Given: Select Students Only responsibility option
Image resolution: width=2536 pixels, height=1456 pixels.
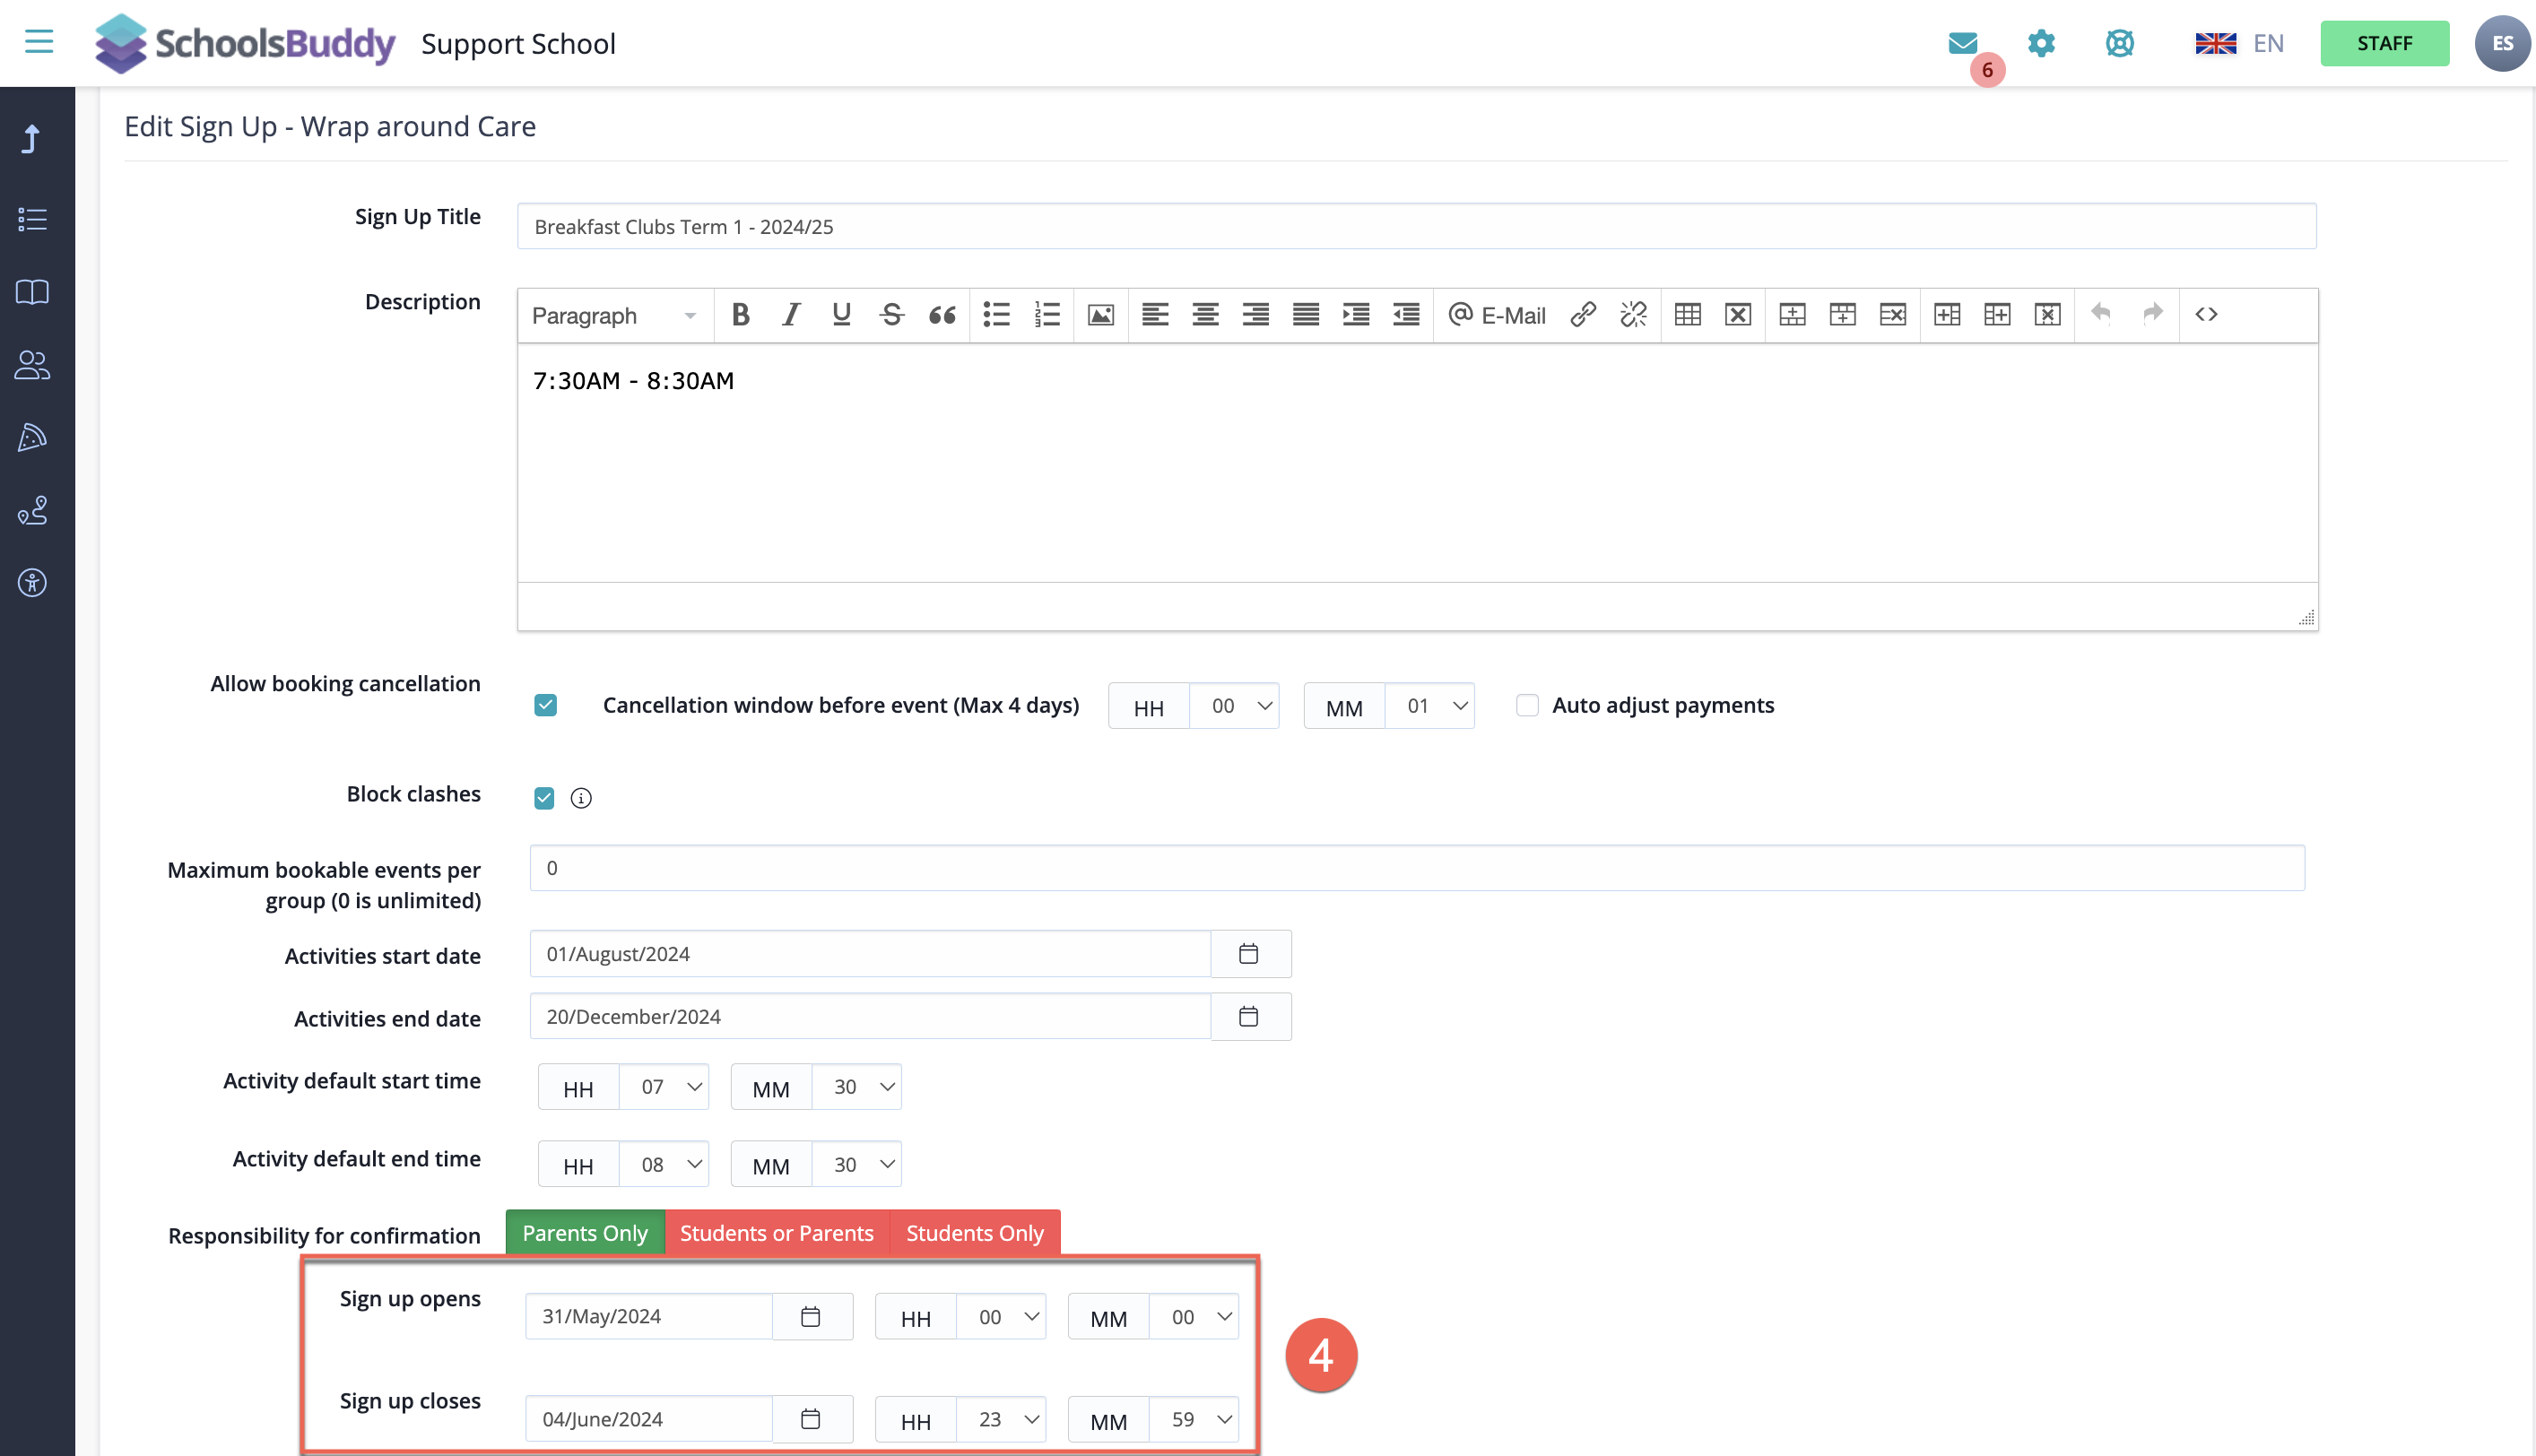Looking at the screenshot, I should click(975, 1233).
